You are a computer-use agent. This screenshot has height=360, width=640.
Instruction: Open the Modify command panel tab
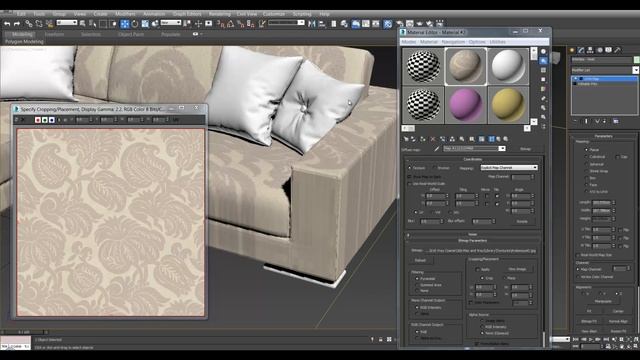(581, 50)
